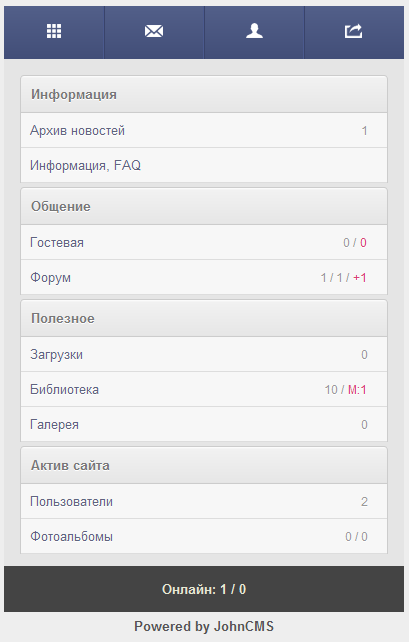The image size is (409, 642).
Task: Open Информация, FAQ link
Action: (204, 165)
